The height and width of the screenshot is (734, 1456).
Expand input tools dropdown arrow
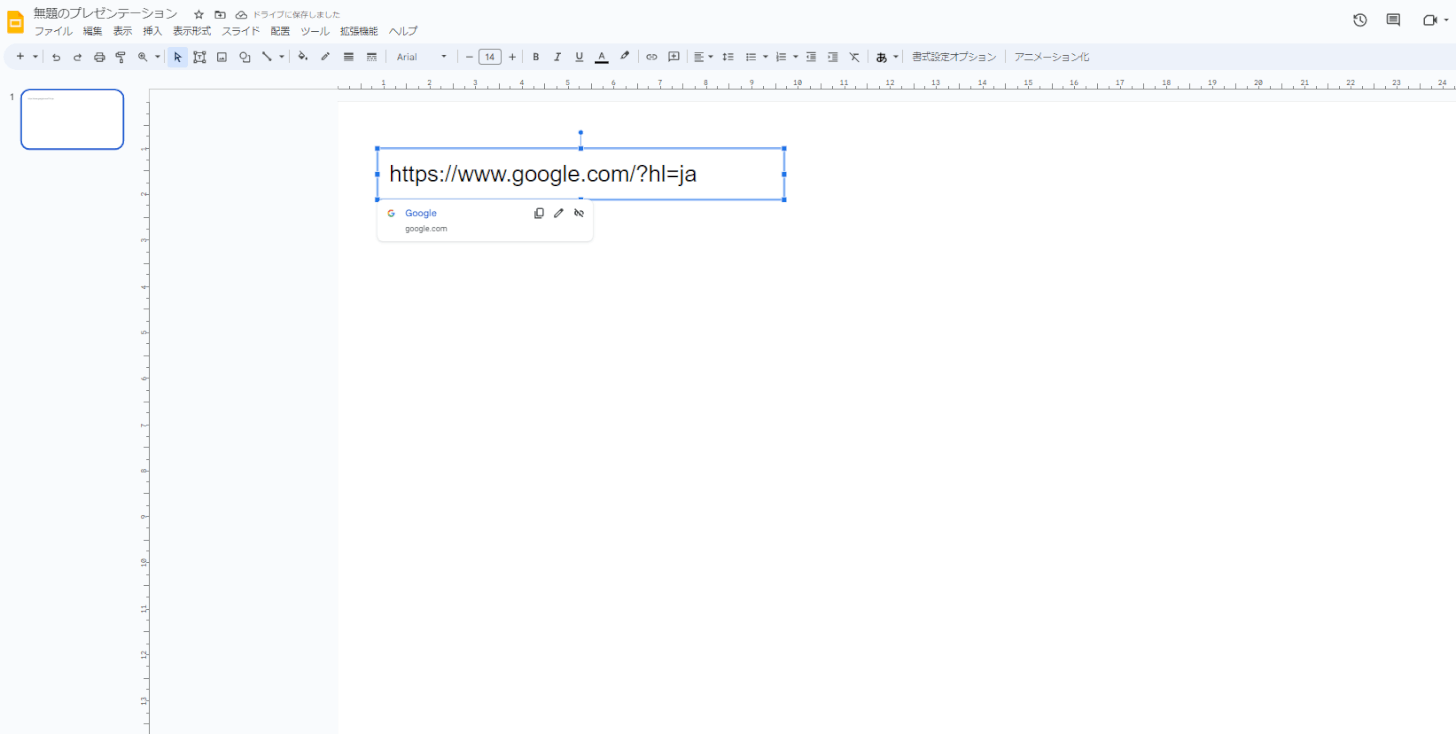pos(896,57)
